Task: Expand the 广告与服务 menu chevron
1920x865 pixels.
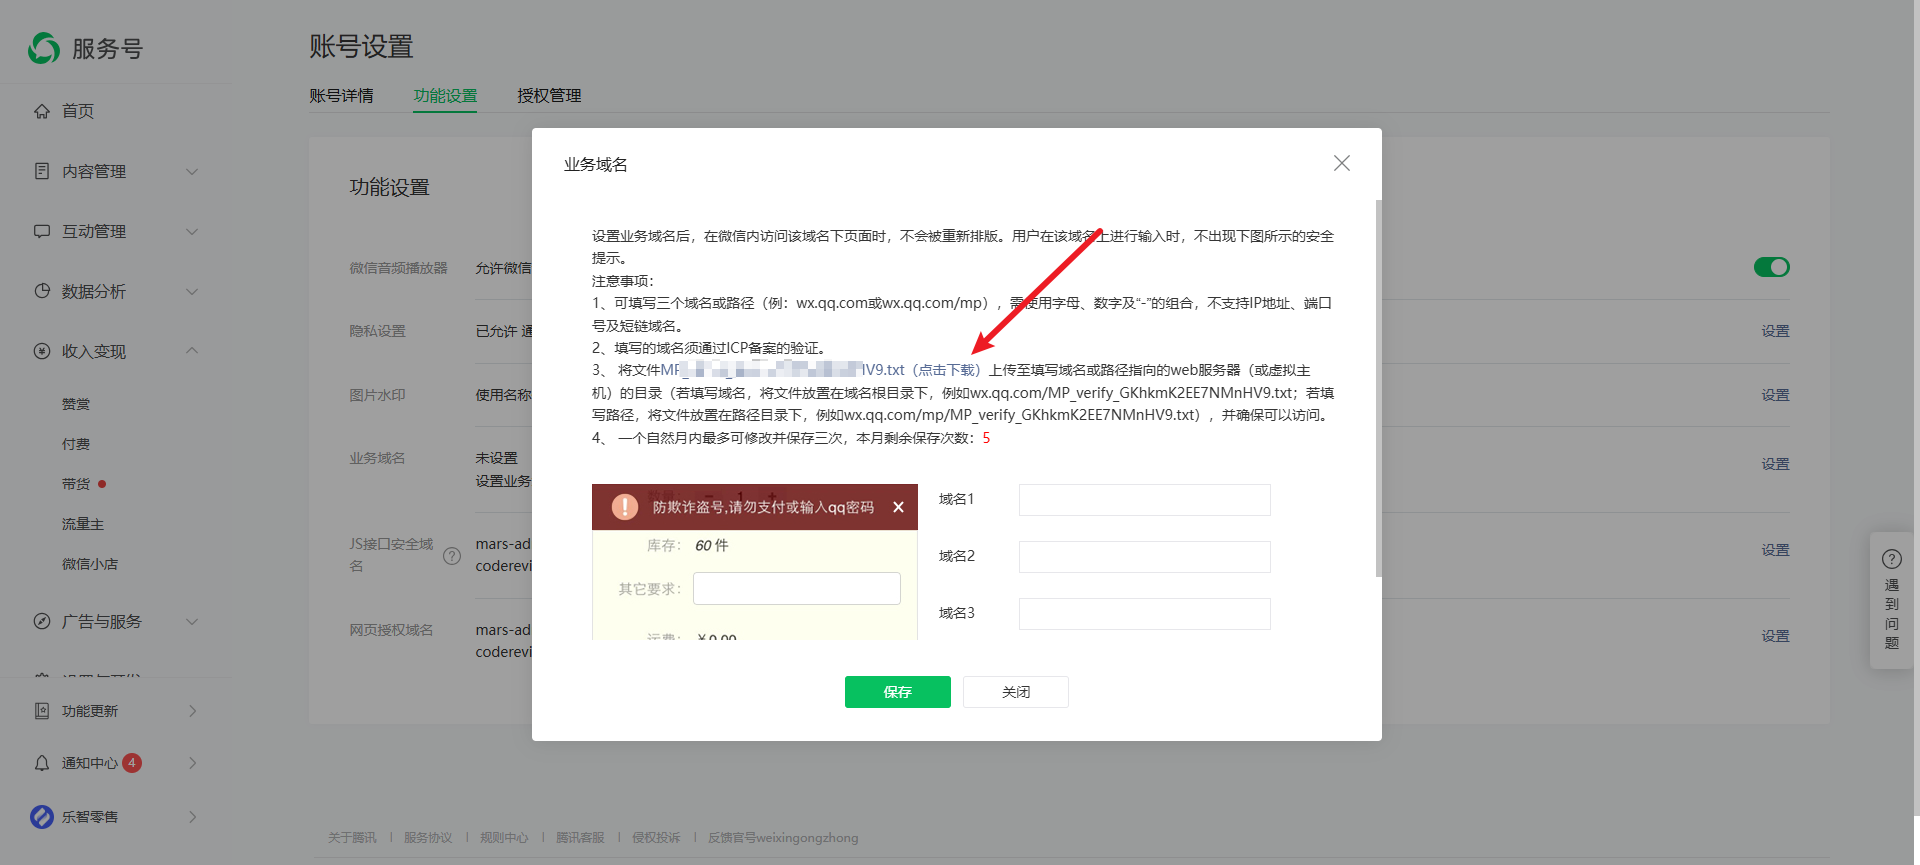Action: point(192,621)
